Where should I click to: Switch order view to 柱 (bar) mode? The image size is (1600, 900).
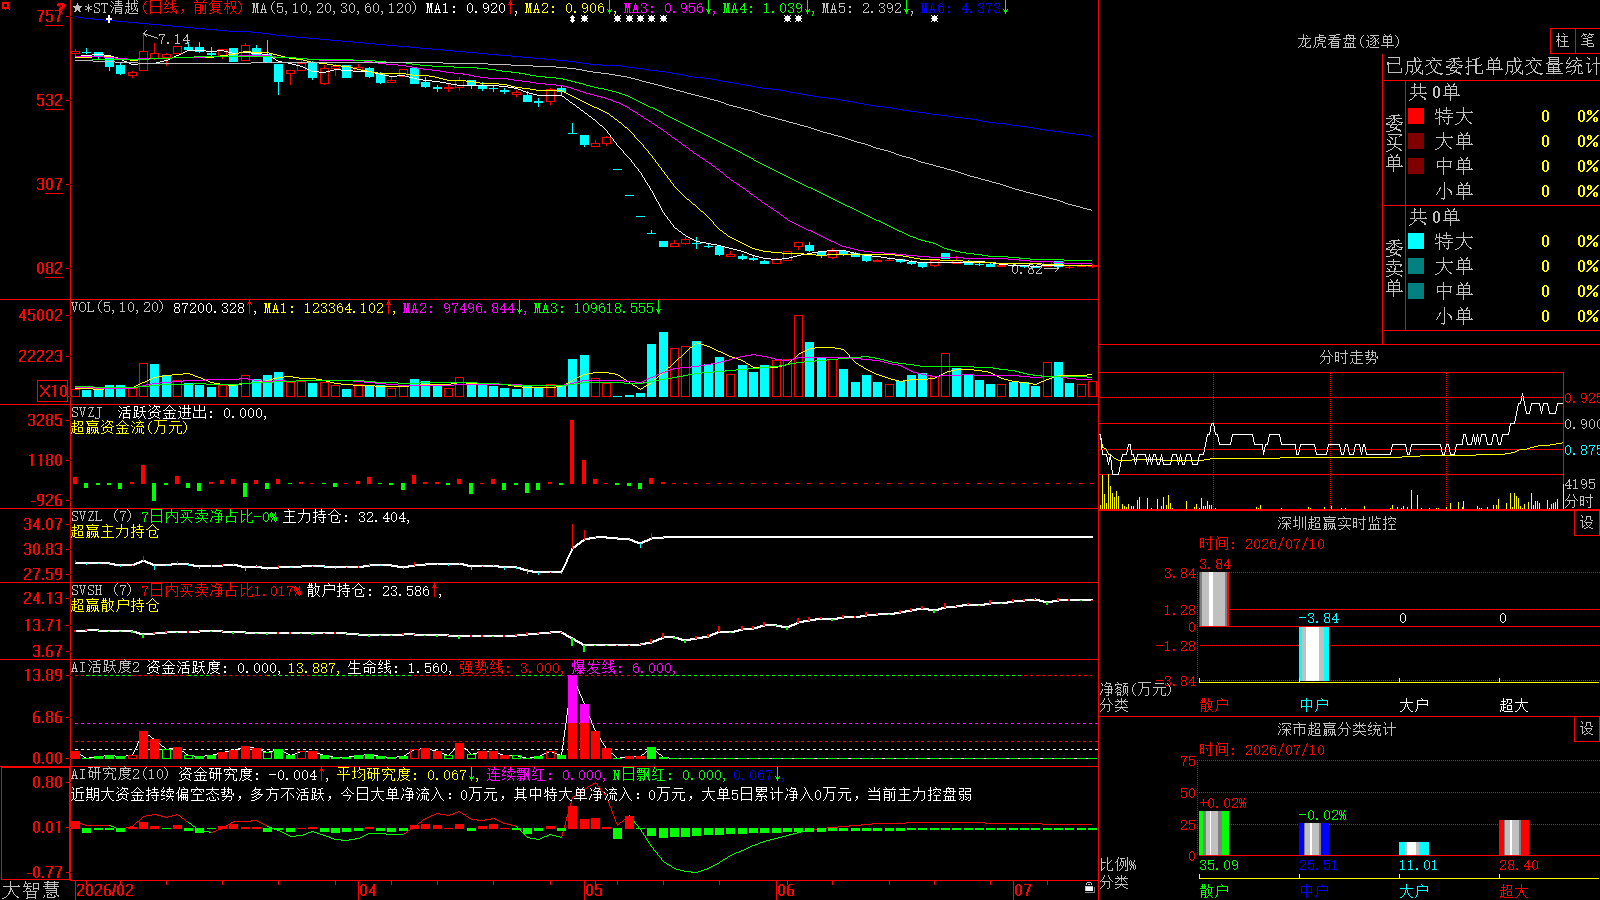(1562, 40)
